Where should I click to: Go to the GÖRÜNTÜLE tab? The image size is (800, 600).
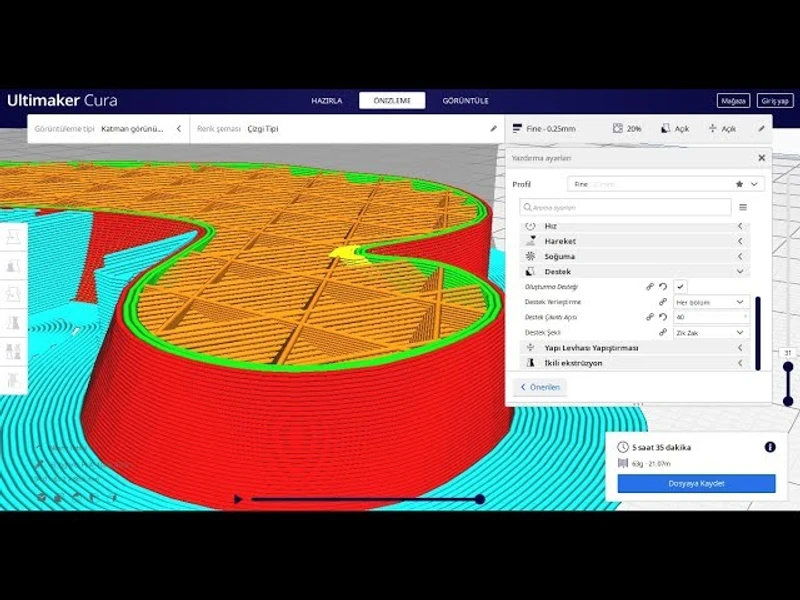(465, 101)
